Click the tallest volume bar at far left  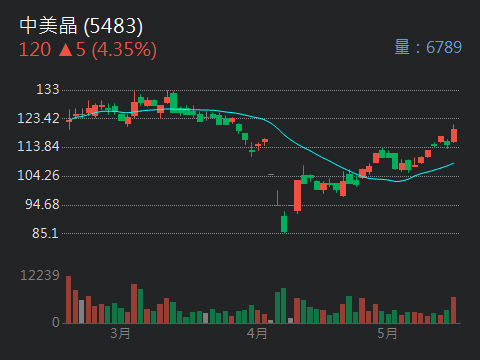tap(68, 300)
